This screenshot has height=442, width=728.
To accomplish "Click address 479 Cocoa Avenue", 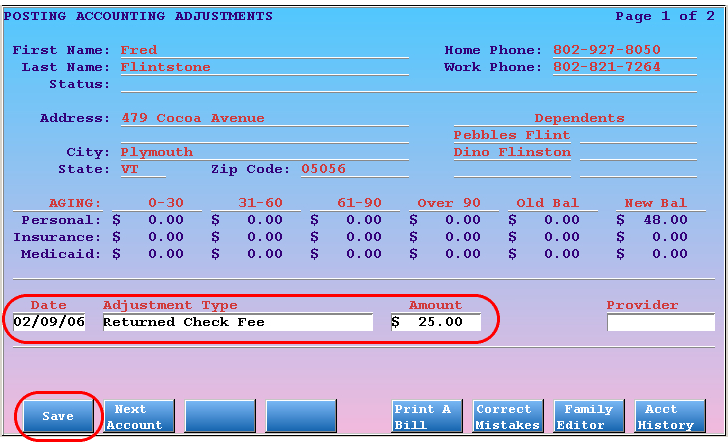I will [193, 118].
